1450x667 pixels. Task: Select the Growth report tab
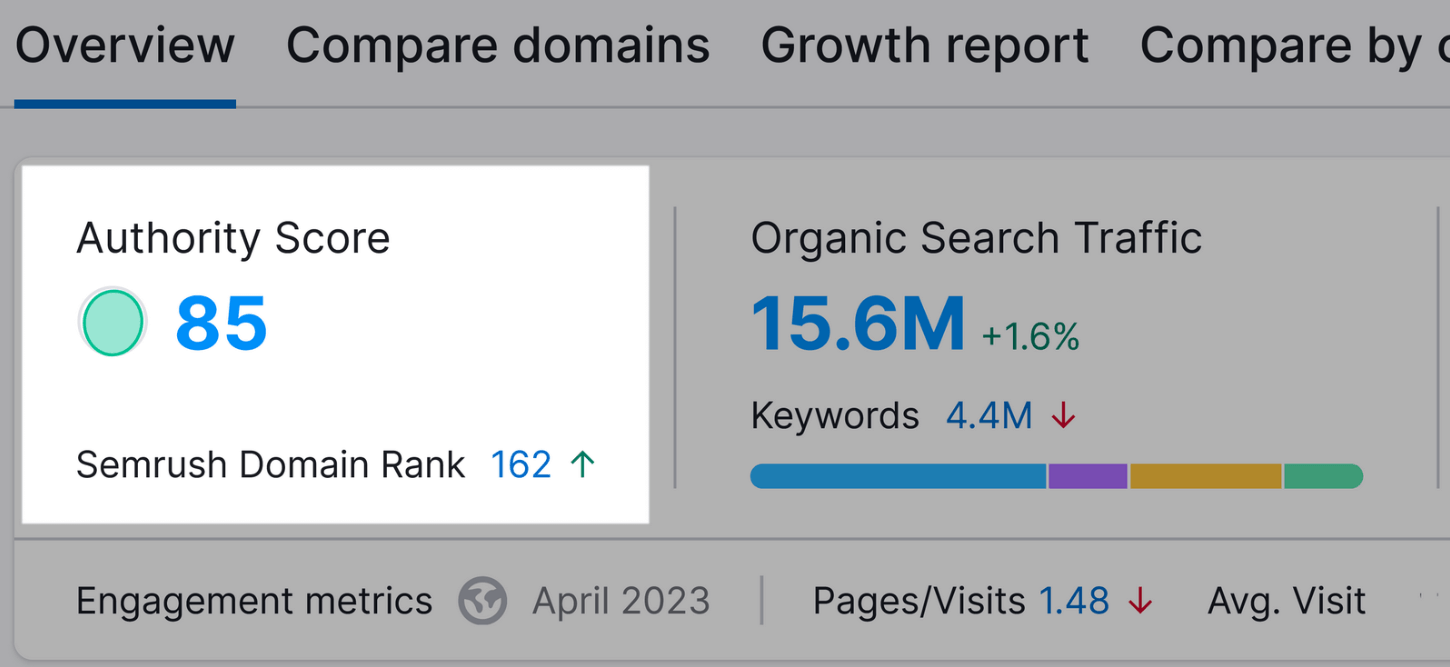pos(925,46)
